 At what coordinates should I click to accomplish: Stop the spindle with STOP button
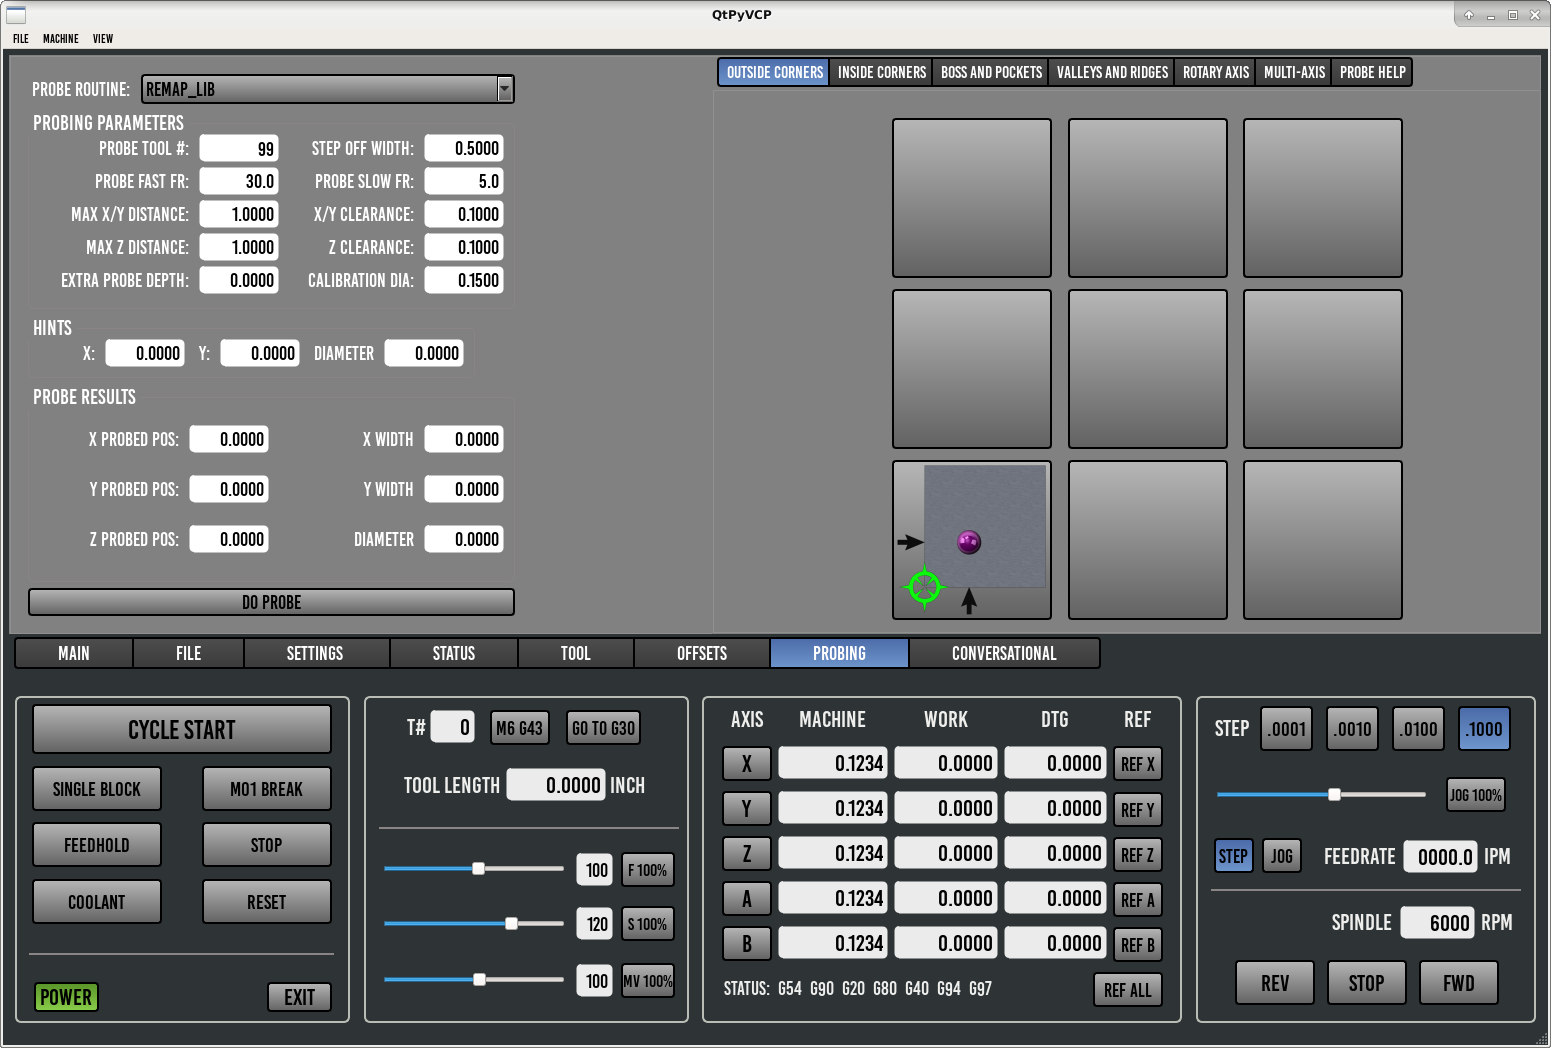click(x=1366, y=983)
